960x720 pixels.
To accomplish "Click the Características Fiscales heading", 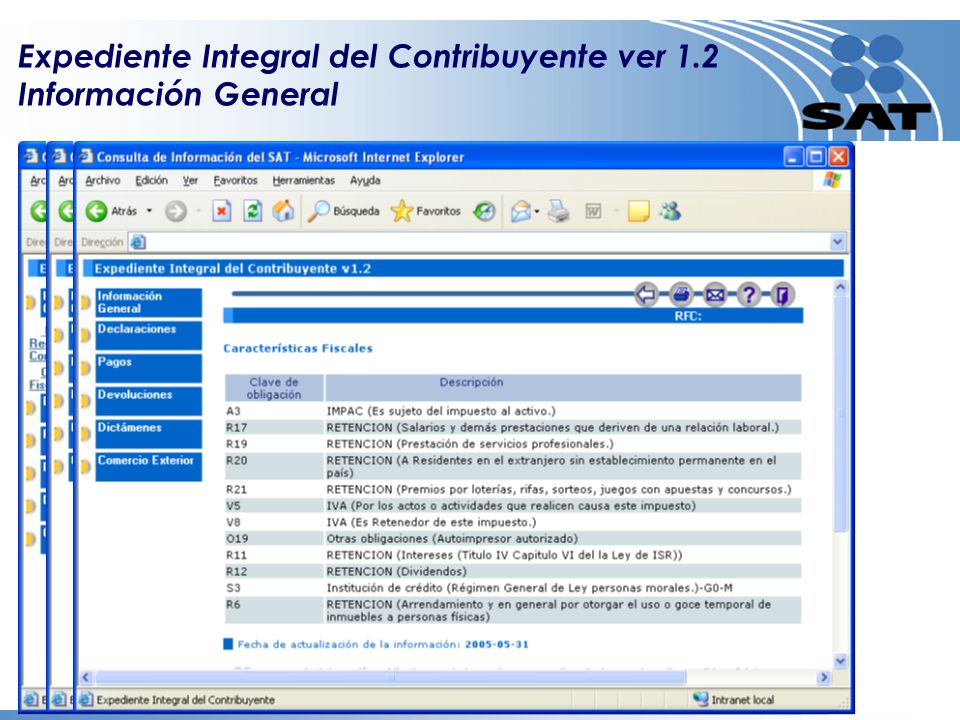I will pos(298,348).
